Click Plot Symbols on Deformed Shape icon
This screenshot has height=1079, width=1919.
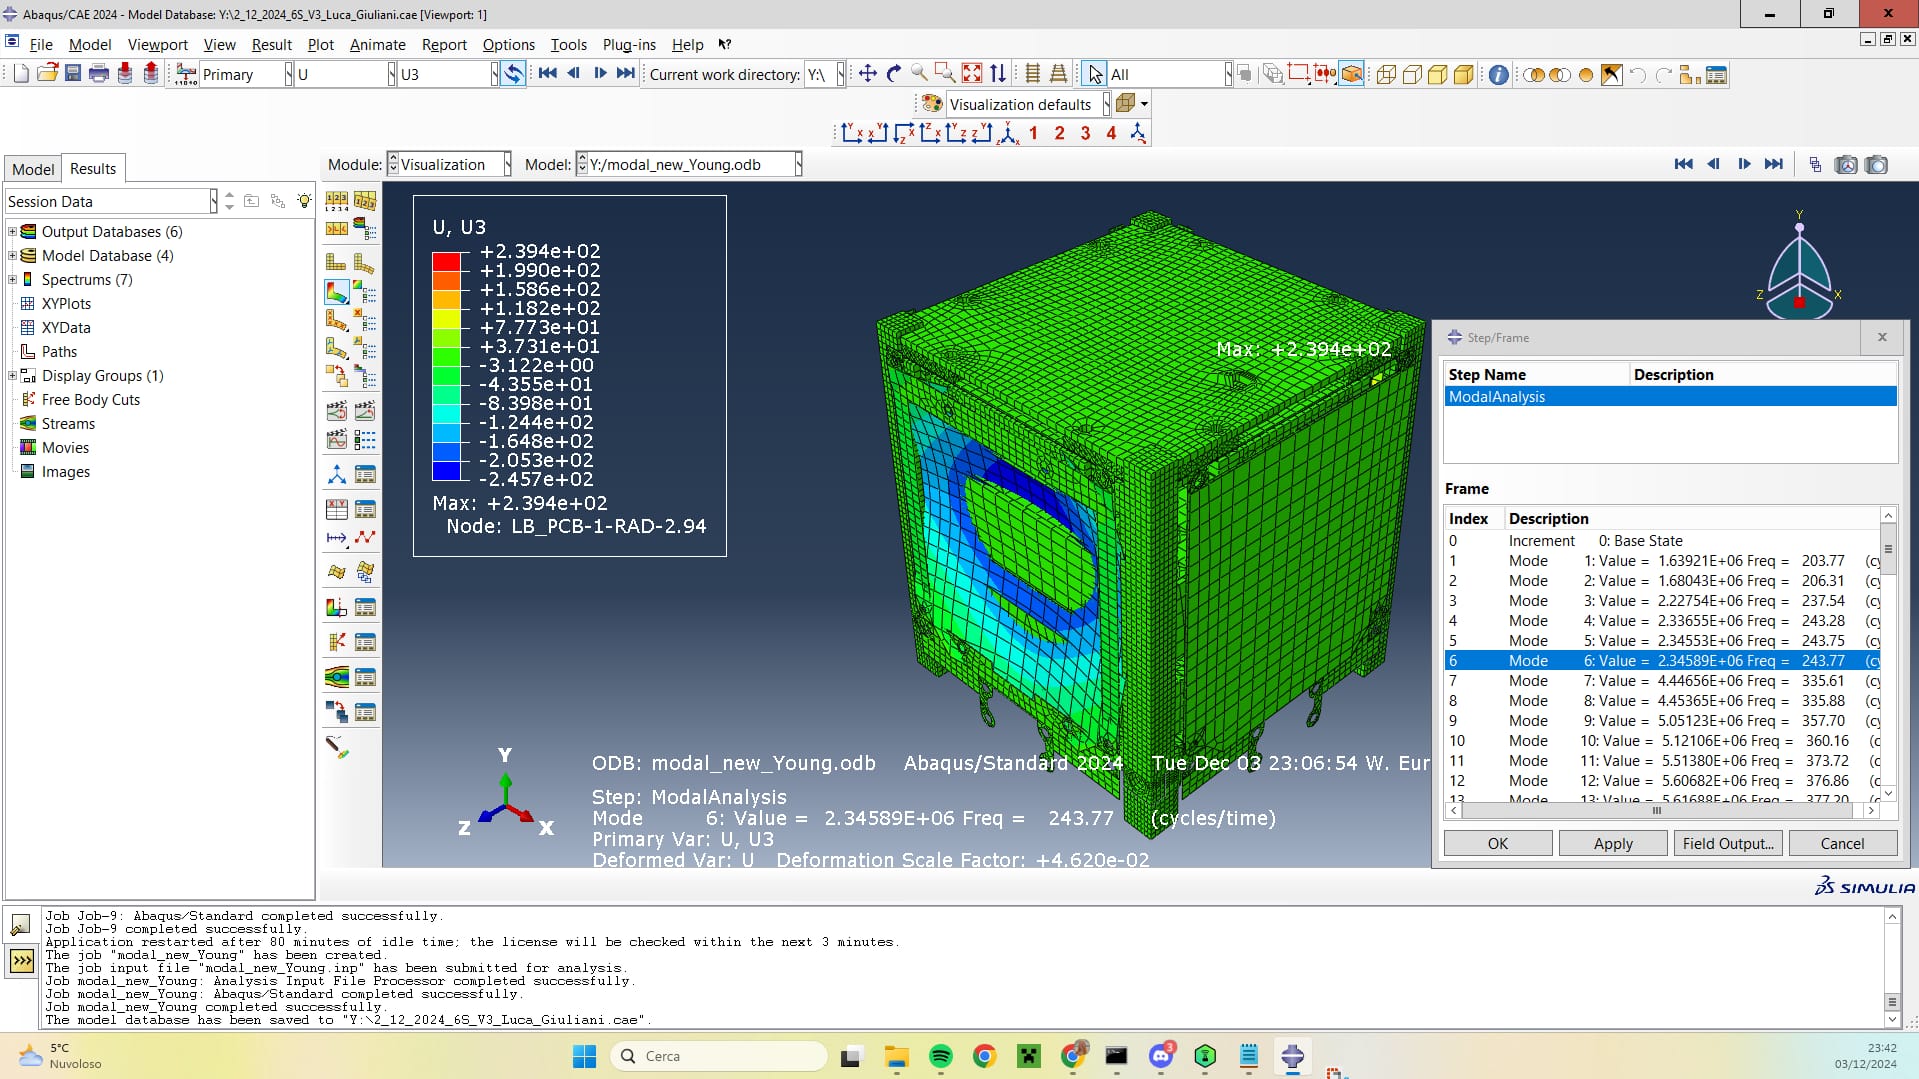point(336,321)
